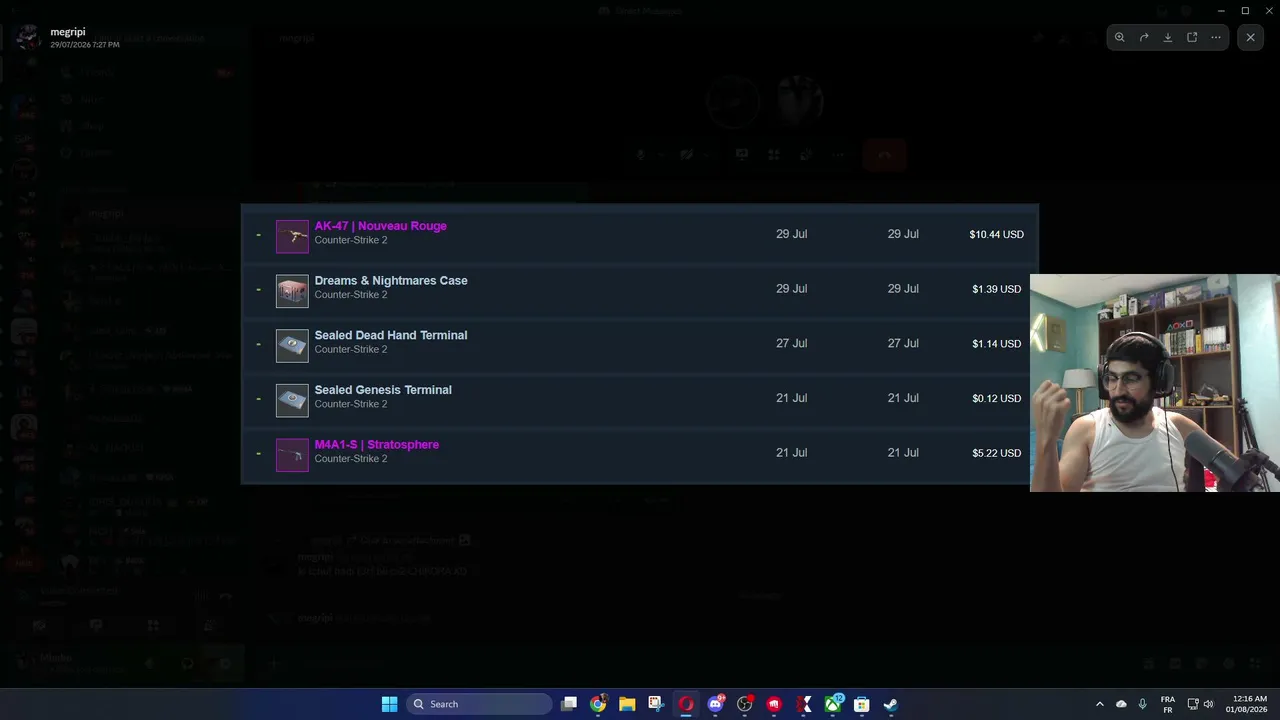Click the Dreams & Nightmares Case item name
The height and width of the screenshot is (720, 1280).
pos(391,281)
